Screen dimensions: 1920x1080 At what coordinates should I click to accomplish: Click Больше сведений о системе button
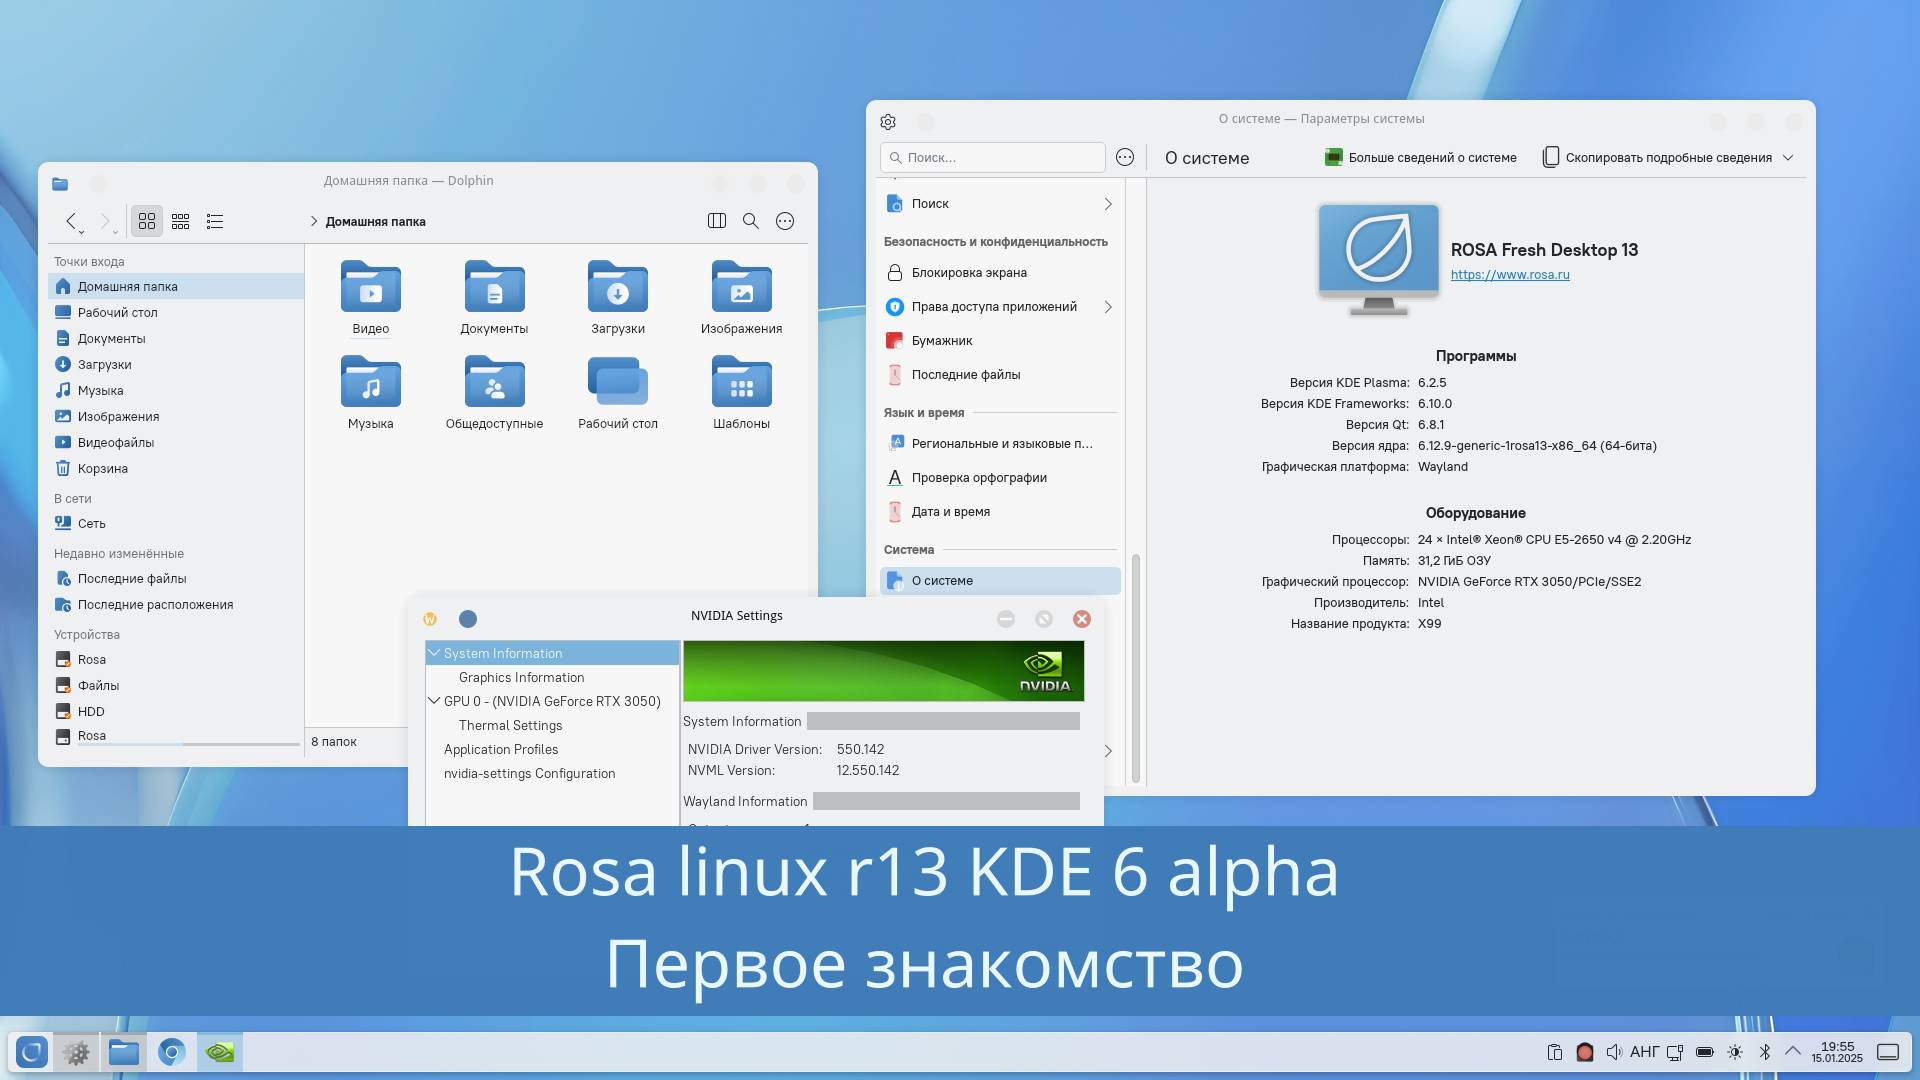1420,158
